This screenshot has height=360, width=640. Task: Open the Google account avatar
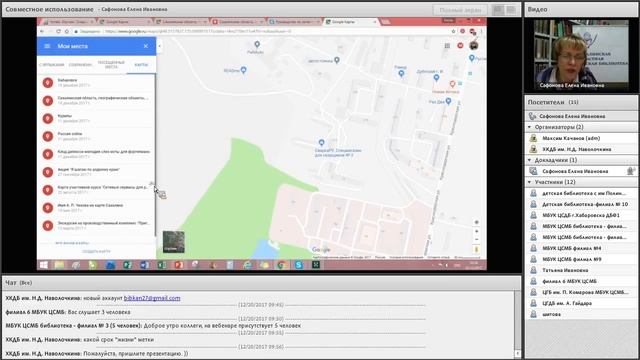tap(474, 45)
